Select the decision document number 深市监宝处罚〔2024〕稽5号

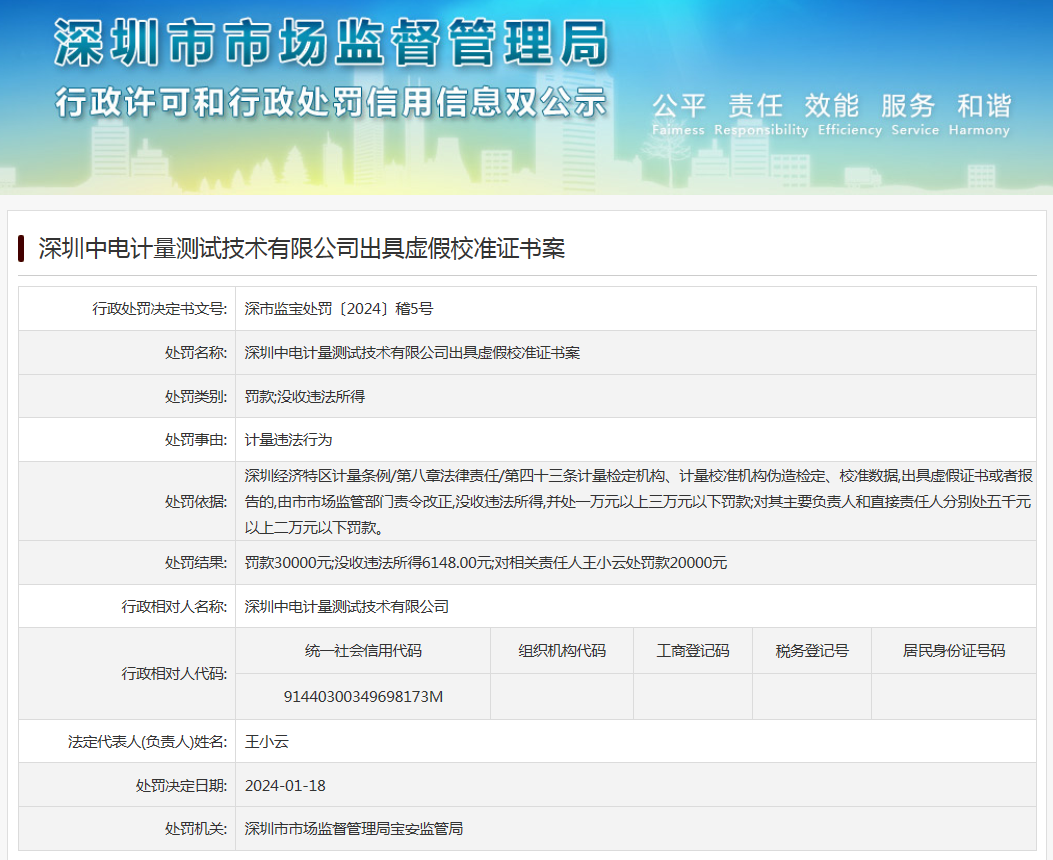(338, 309)
